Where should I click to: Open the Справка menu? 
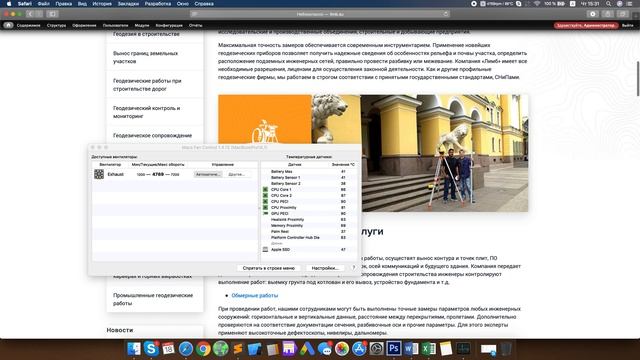pyautogui.click(x=204, y=4)
